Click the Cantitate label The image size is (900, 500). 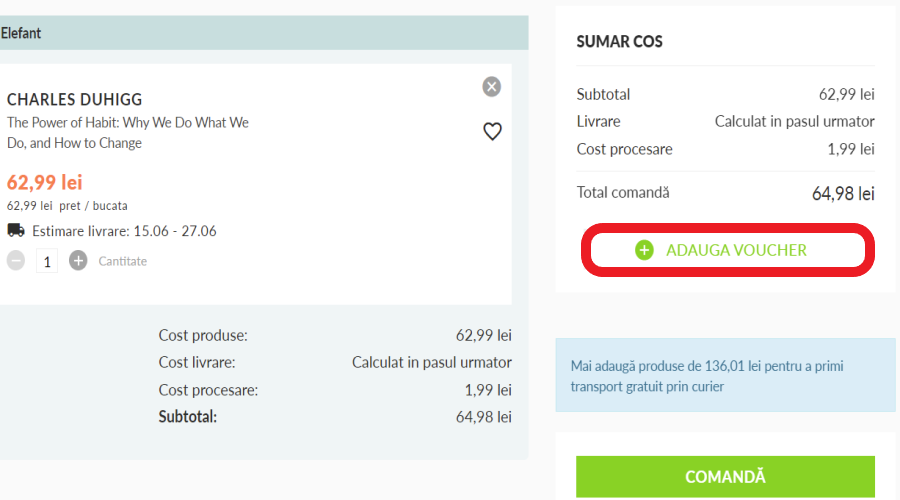122,261
